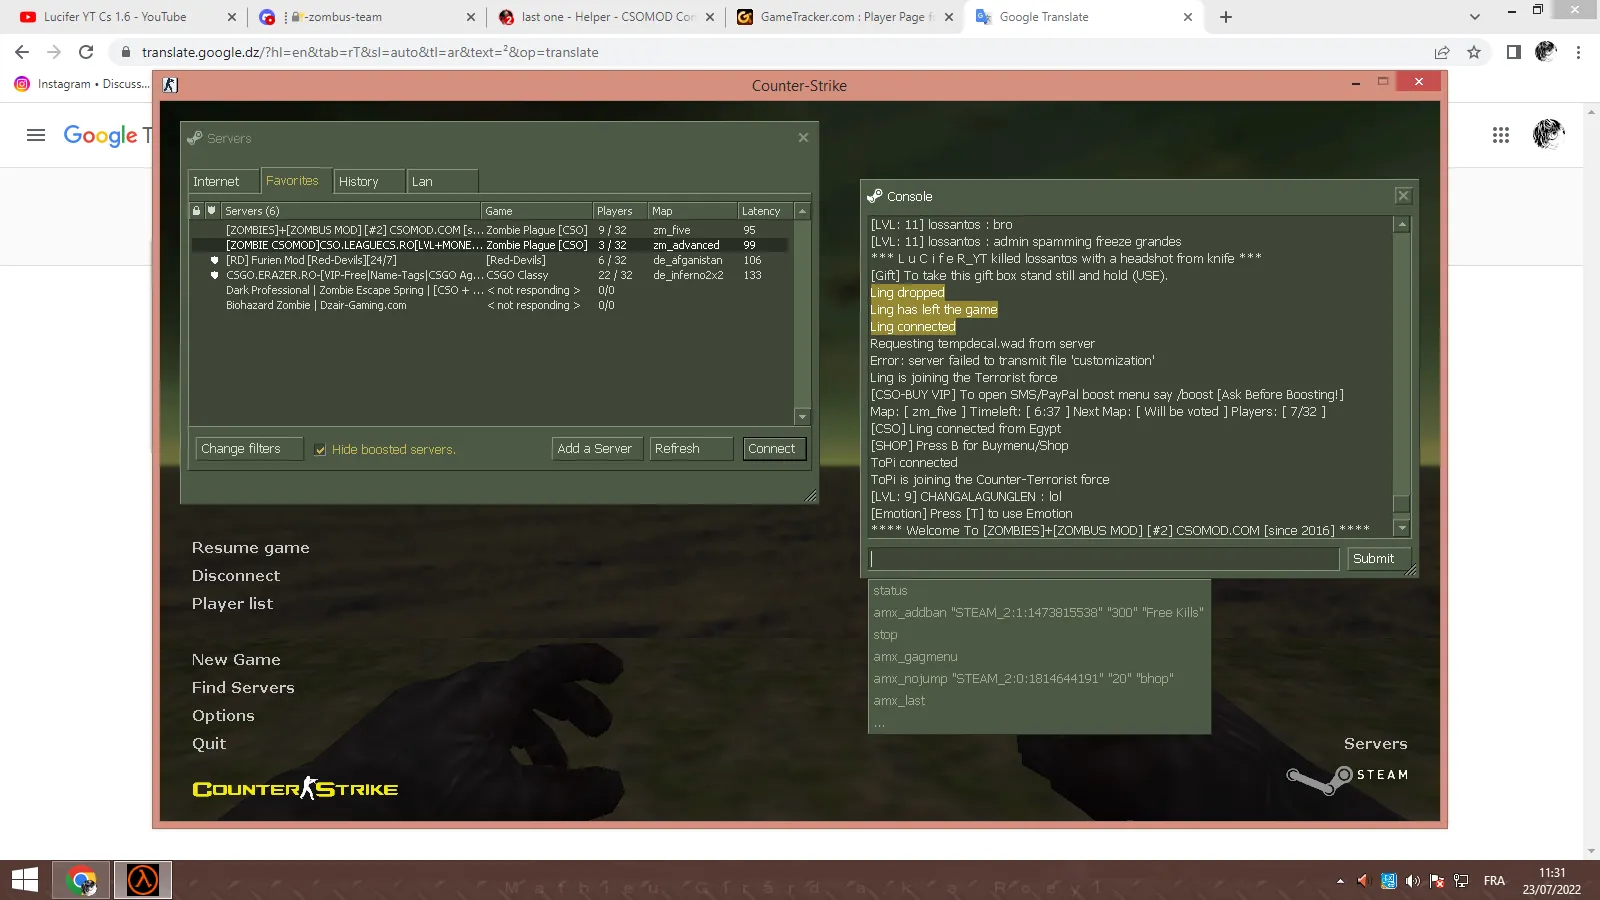Go back in Chrome
Viewport: 1600px width, 900px height.
tap(22, 52)
